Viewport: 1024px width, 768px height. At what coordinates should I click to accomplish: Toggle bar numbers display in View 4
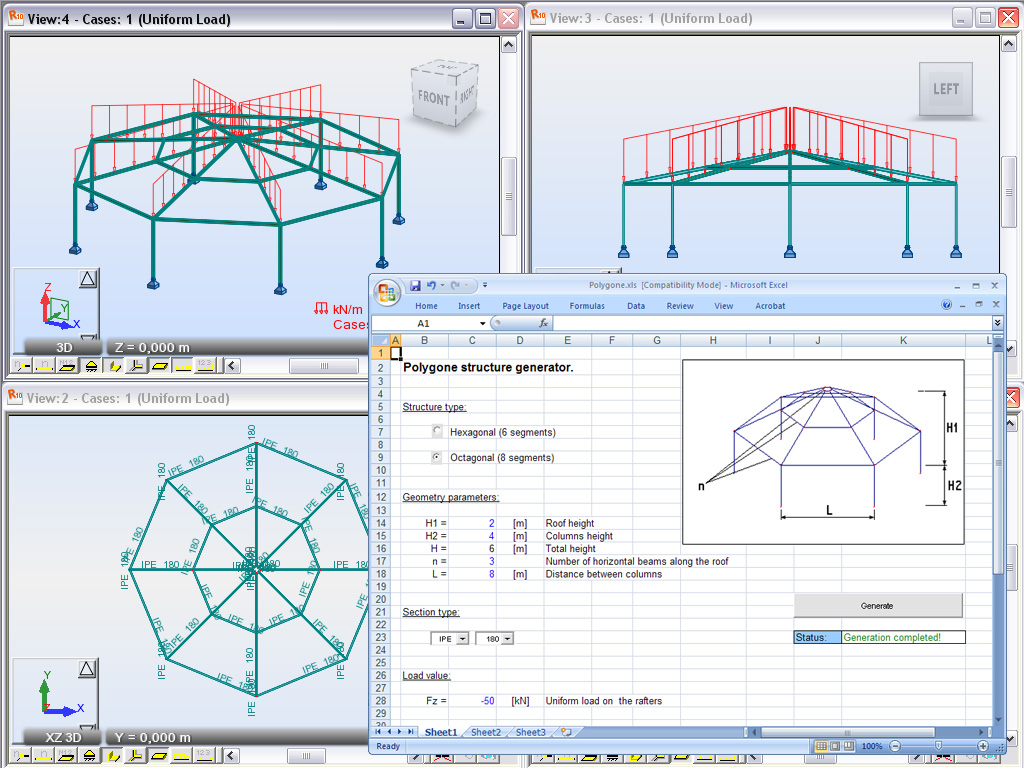click(x=44, y=366)
